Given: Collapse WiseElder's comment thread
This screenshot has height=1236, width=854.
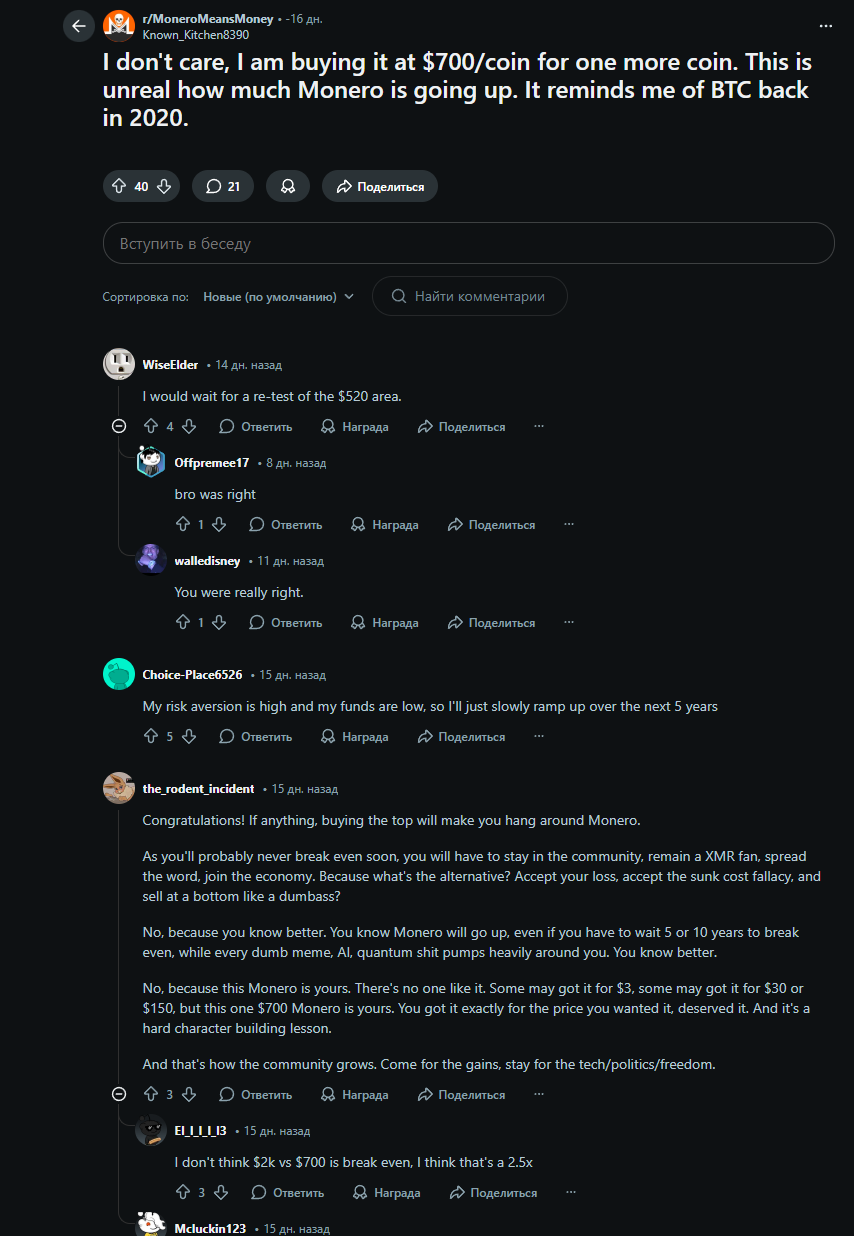Looking at the screenshot, I should coord(119,427).
